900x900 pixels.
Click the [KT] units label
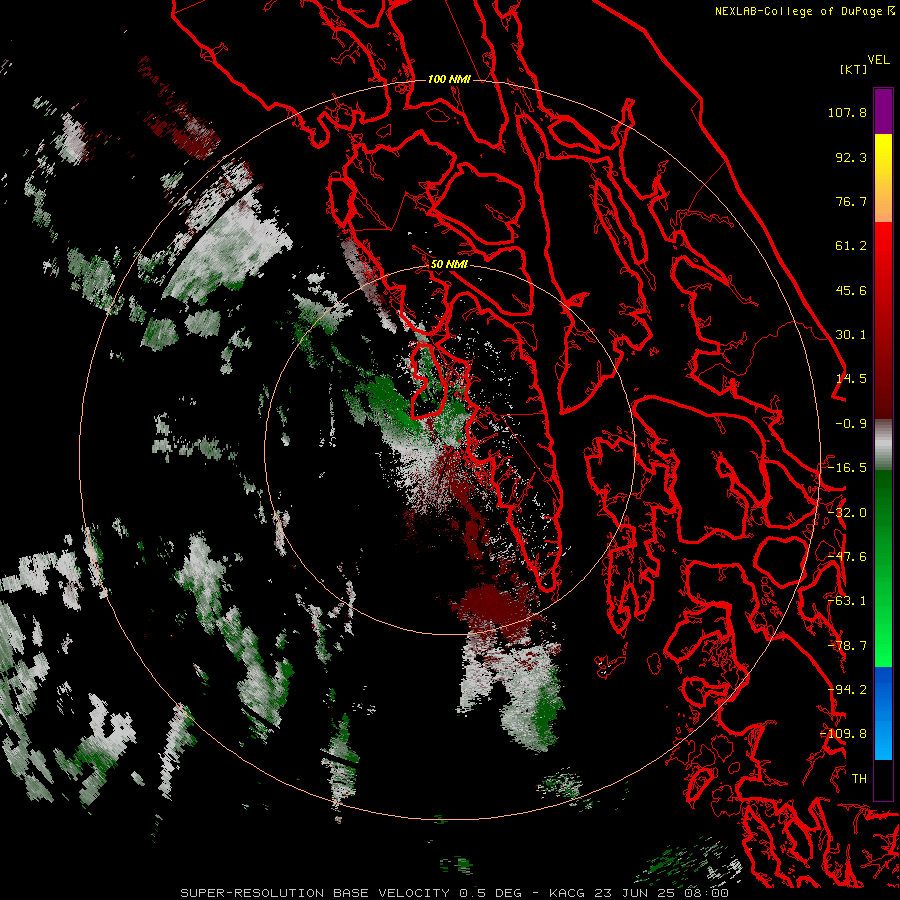pyautogui.click(x=854, y=69)
